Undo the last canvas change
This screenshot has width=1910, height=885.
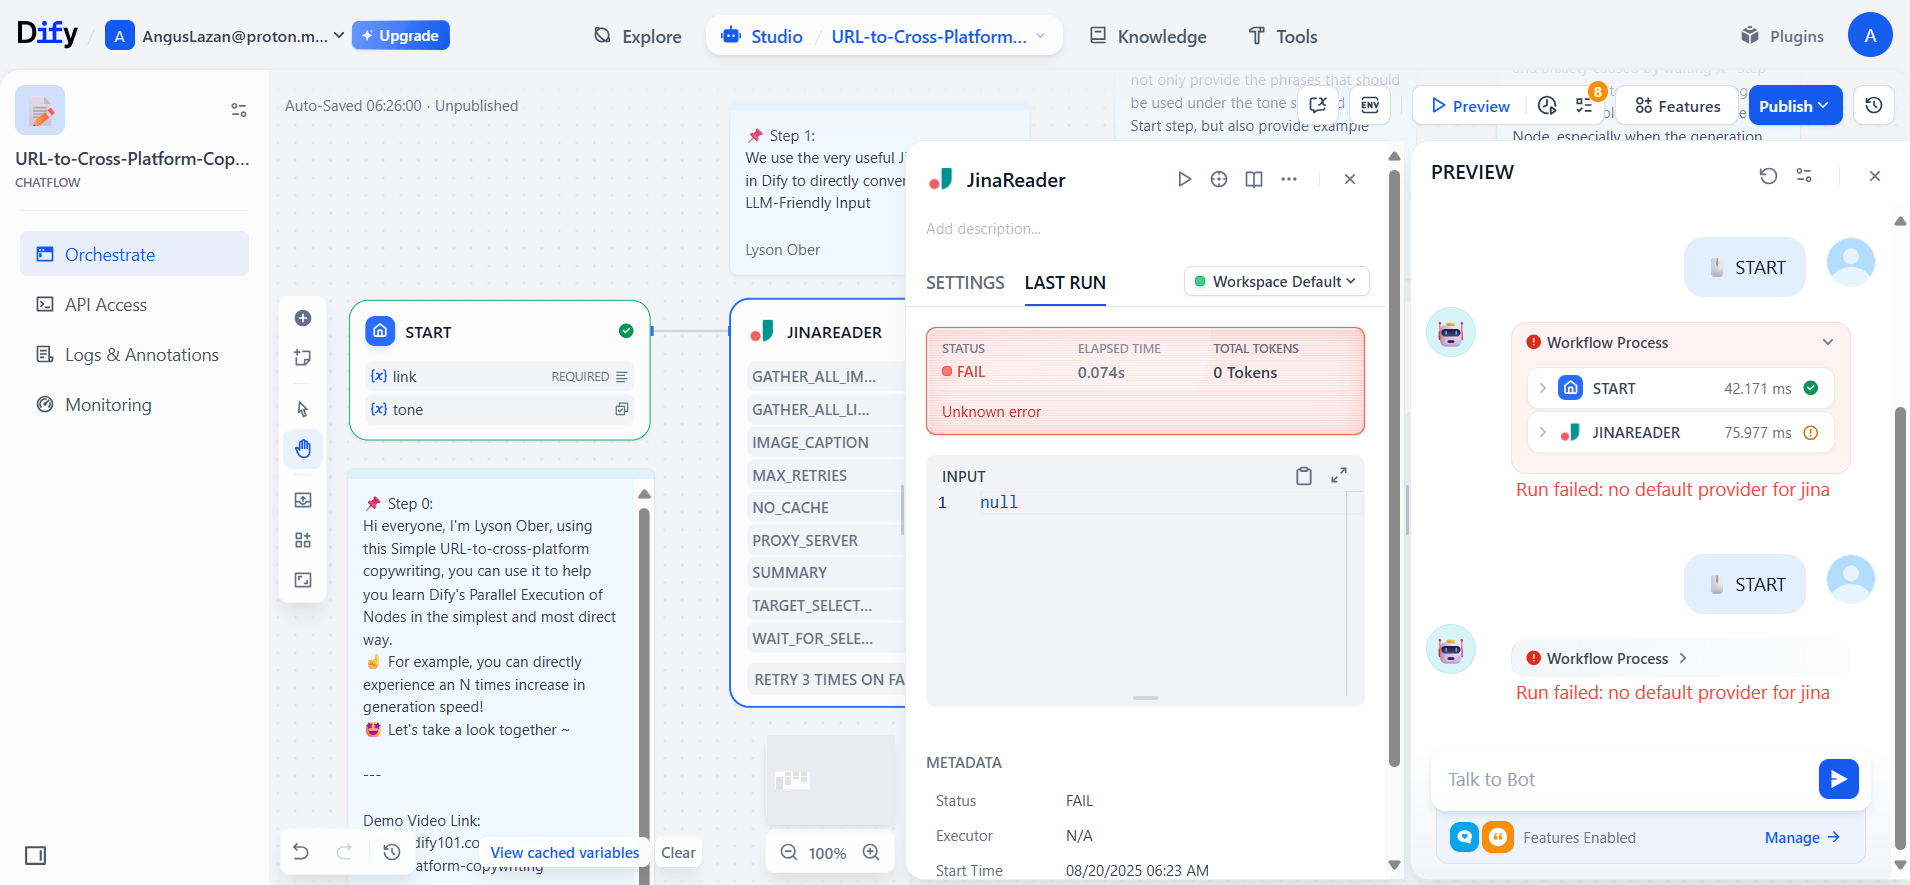point(301,852)
